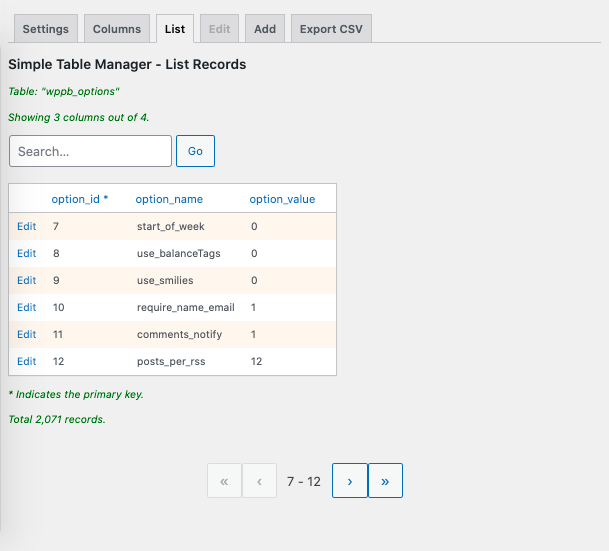Open the Add tab

[265, 29]
